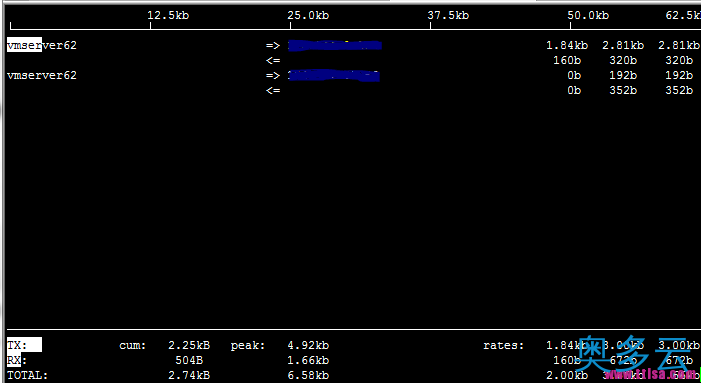
Task: Click 160b in the first connection's incoming row
Action: click(x=567, y=60)
